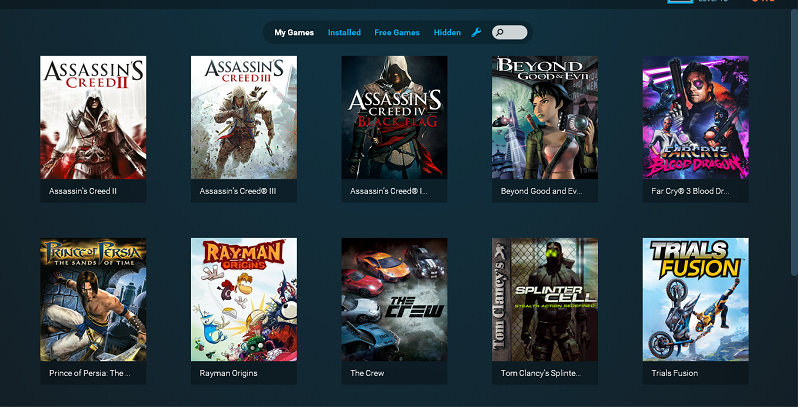Click the 'Assassin's Creed® I...' title label
The image size is (798, 407).
[x=389, y=191]
